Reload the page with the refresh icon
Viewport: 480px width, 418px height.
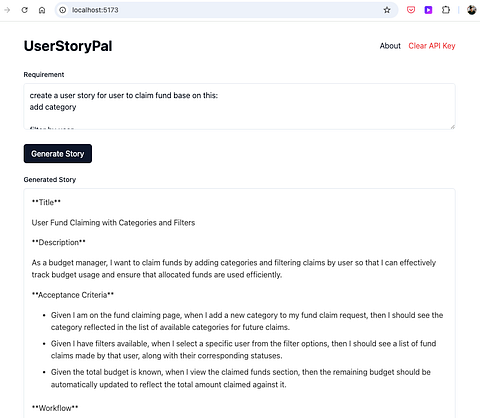(25, 10)
